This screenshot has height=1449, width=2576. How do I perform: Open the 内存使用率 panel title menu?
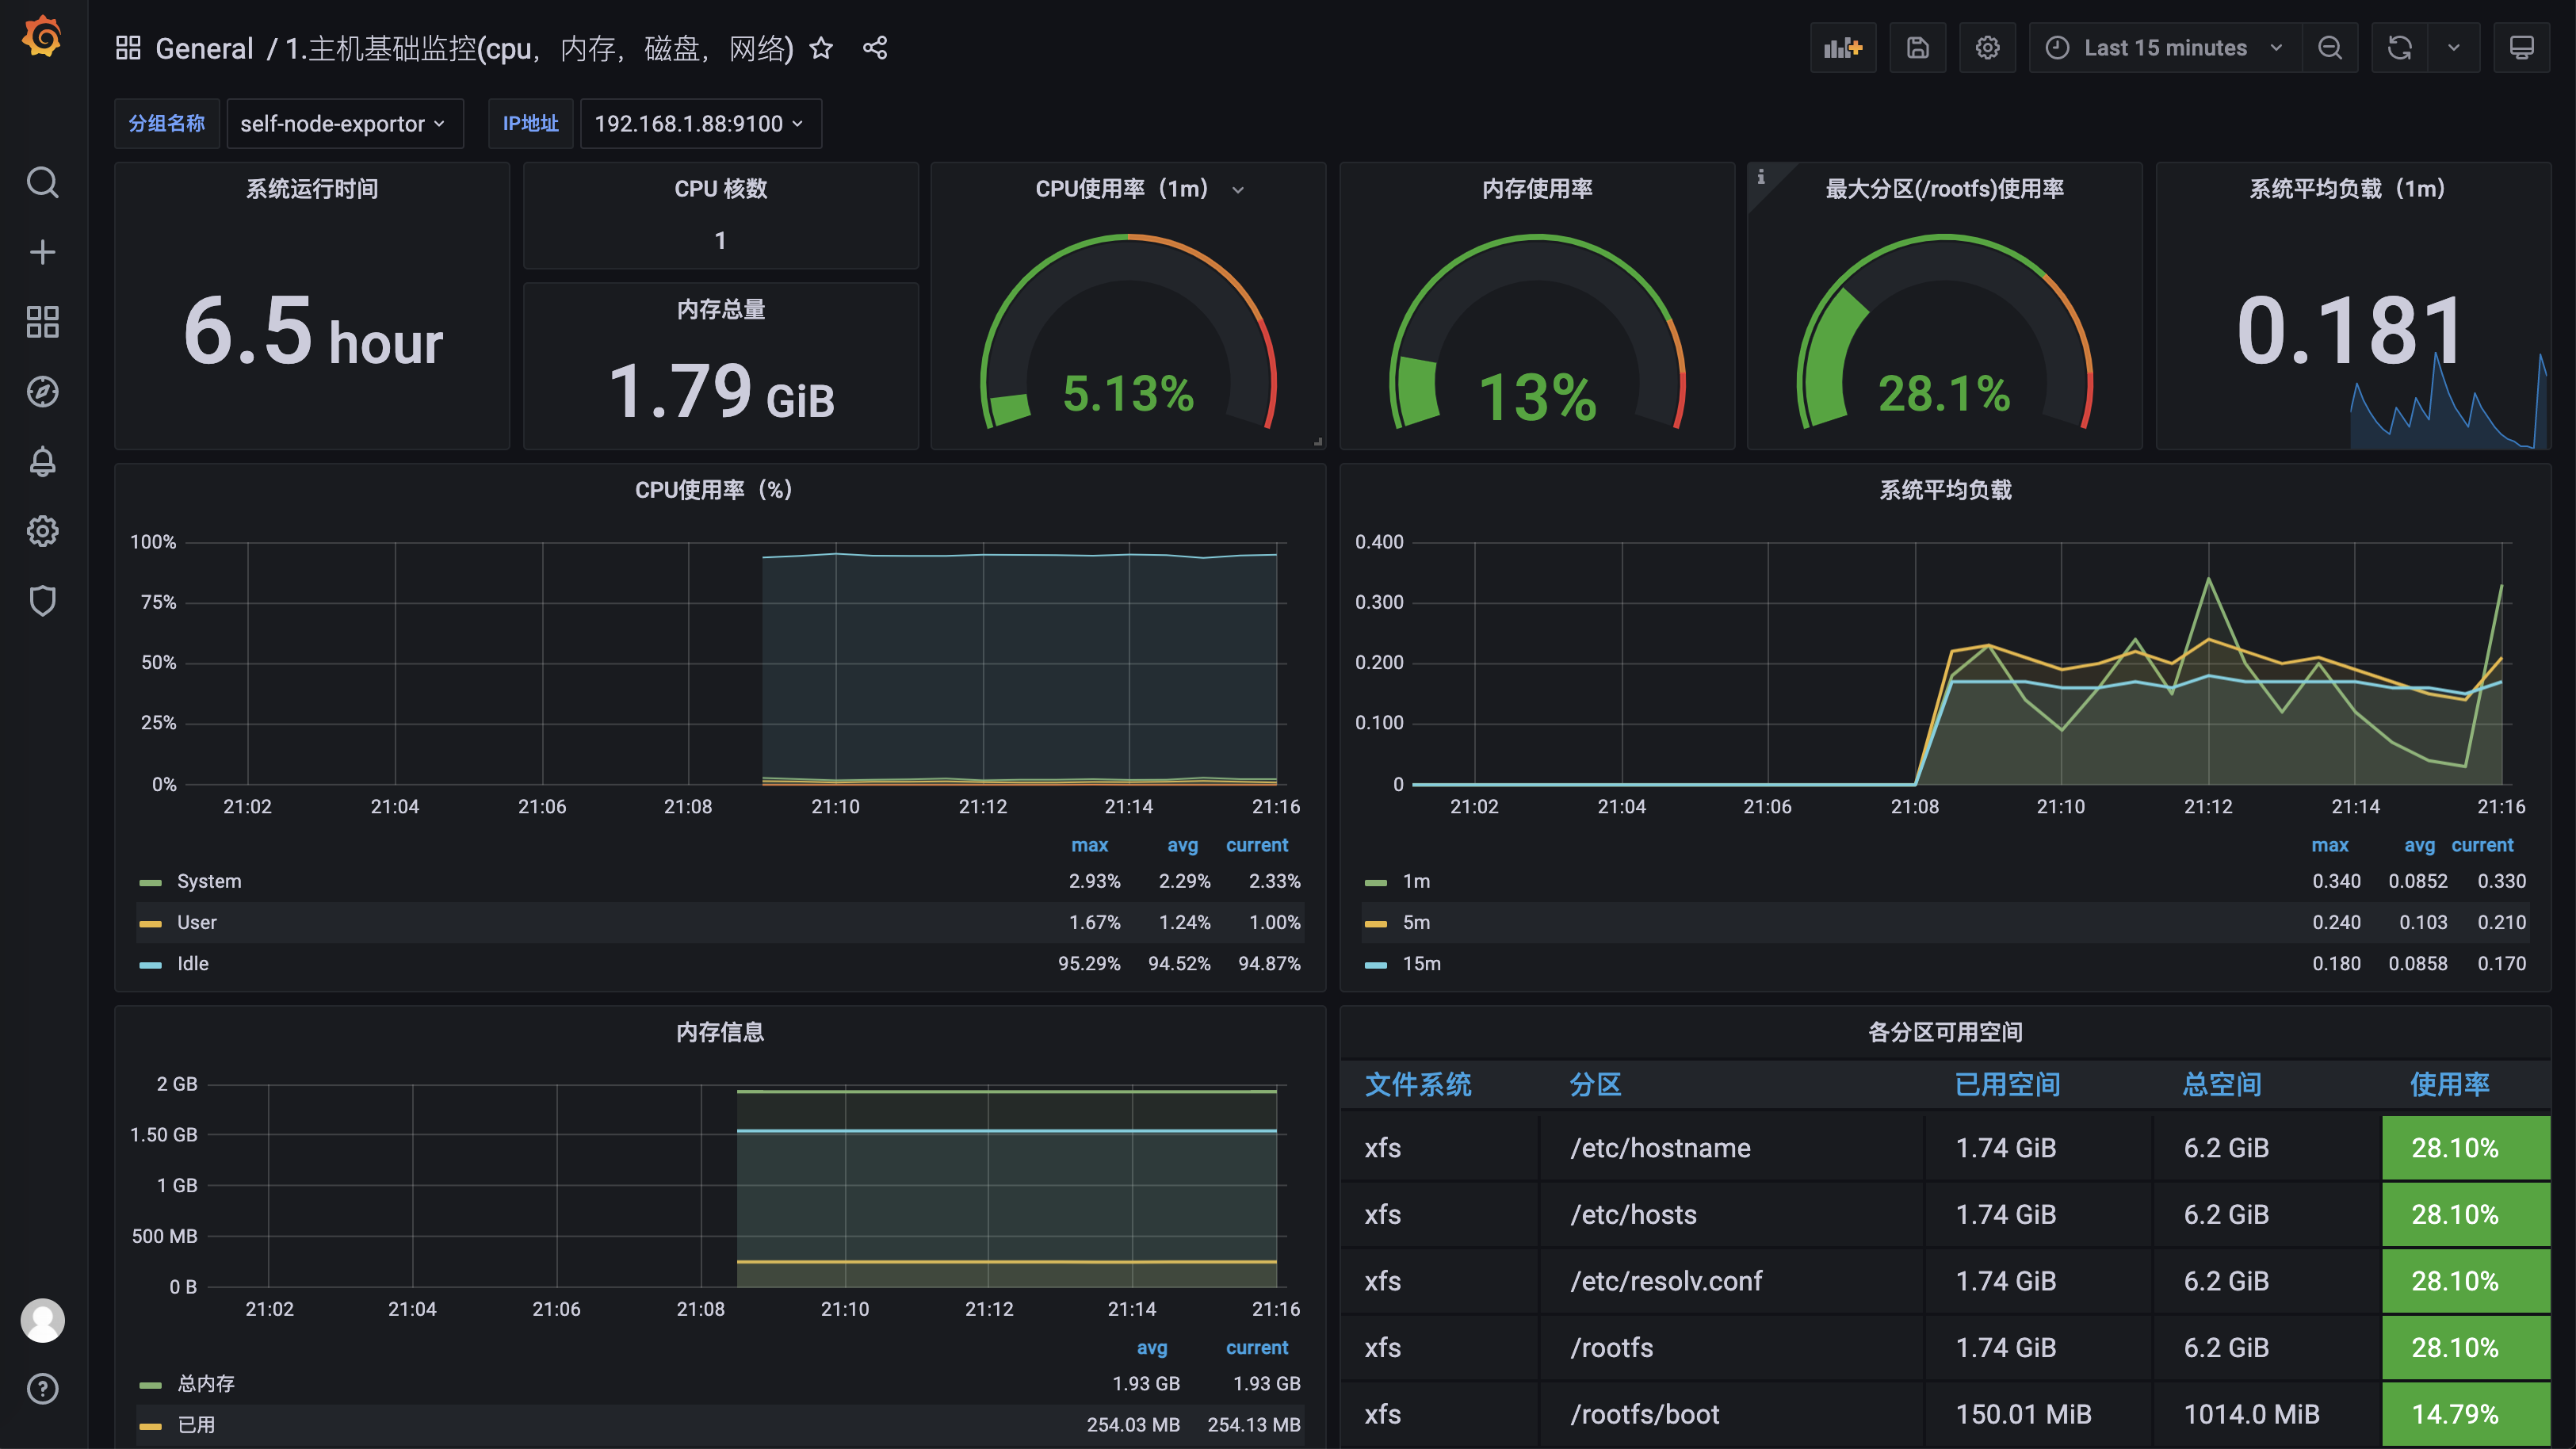click(x=1537, y=189)
